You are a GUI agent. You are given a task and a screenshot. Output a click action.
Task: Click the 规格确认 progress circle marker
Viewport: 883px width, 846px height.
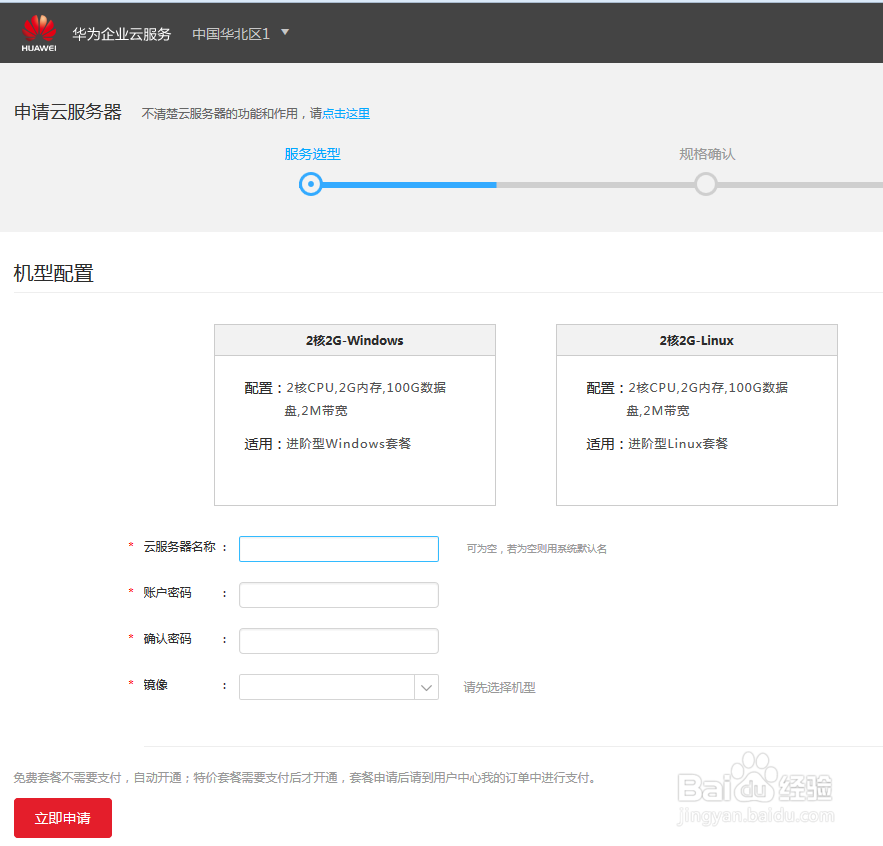tap(706, 184)
